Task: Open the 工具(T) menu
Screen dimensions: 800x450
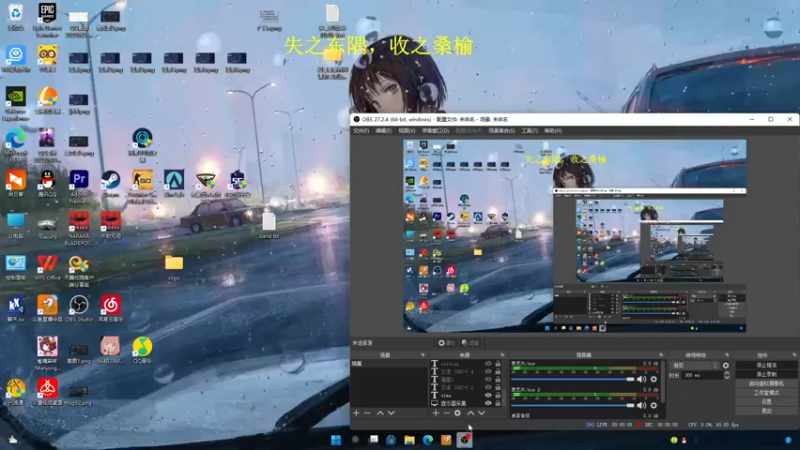Action: pos(530,131)
